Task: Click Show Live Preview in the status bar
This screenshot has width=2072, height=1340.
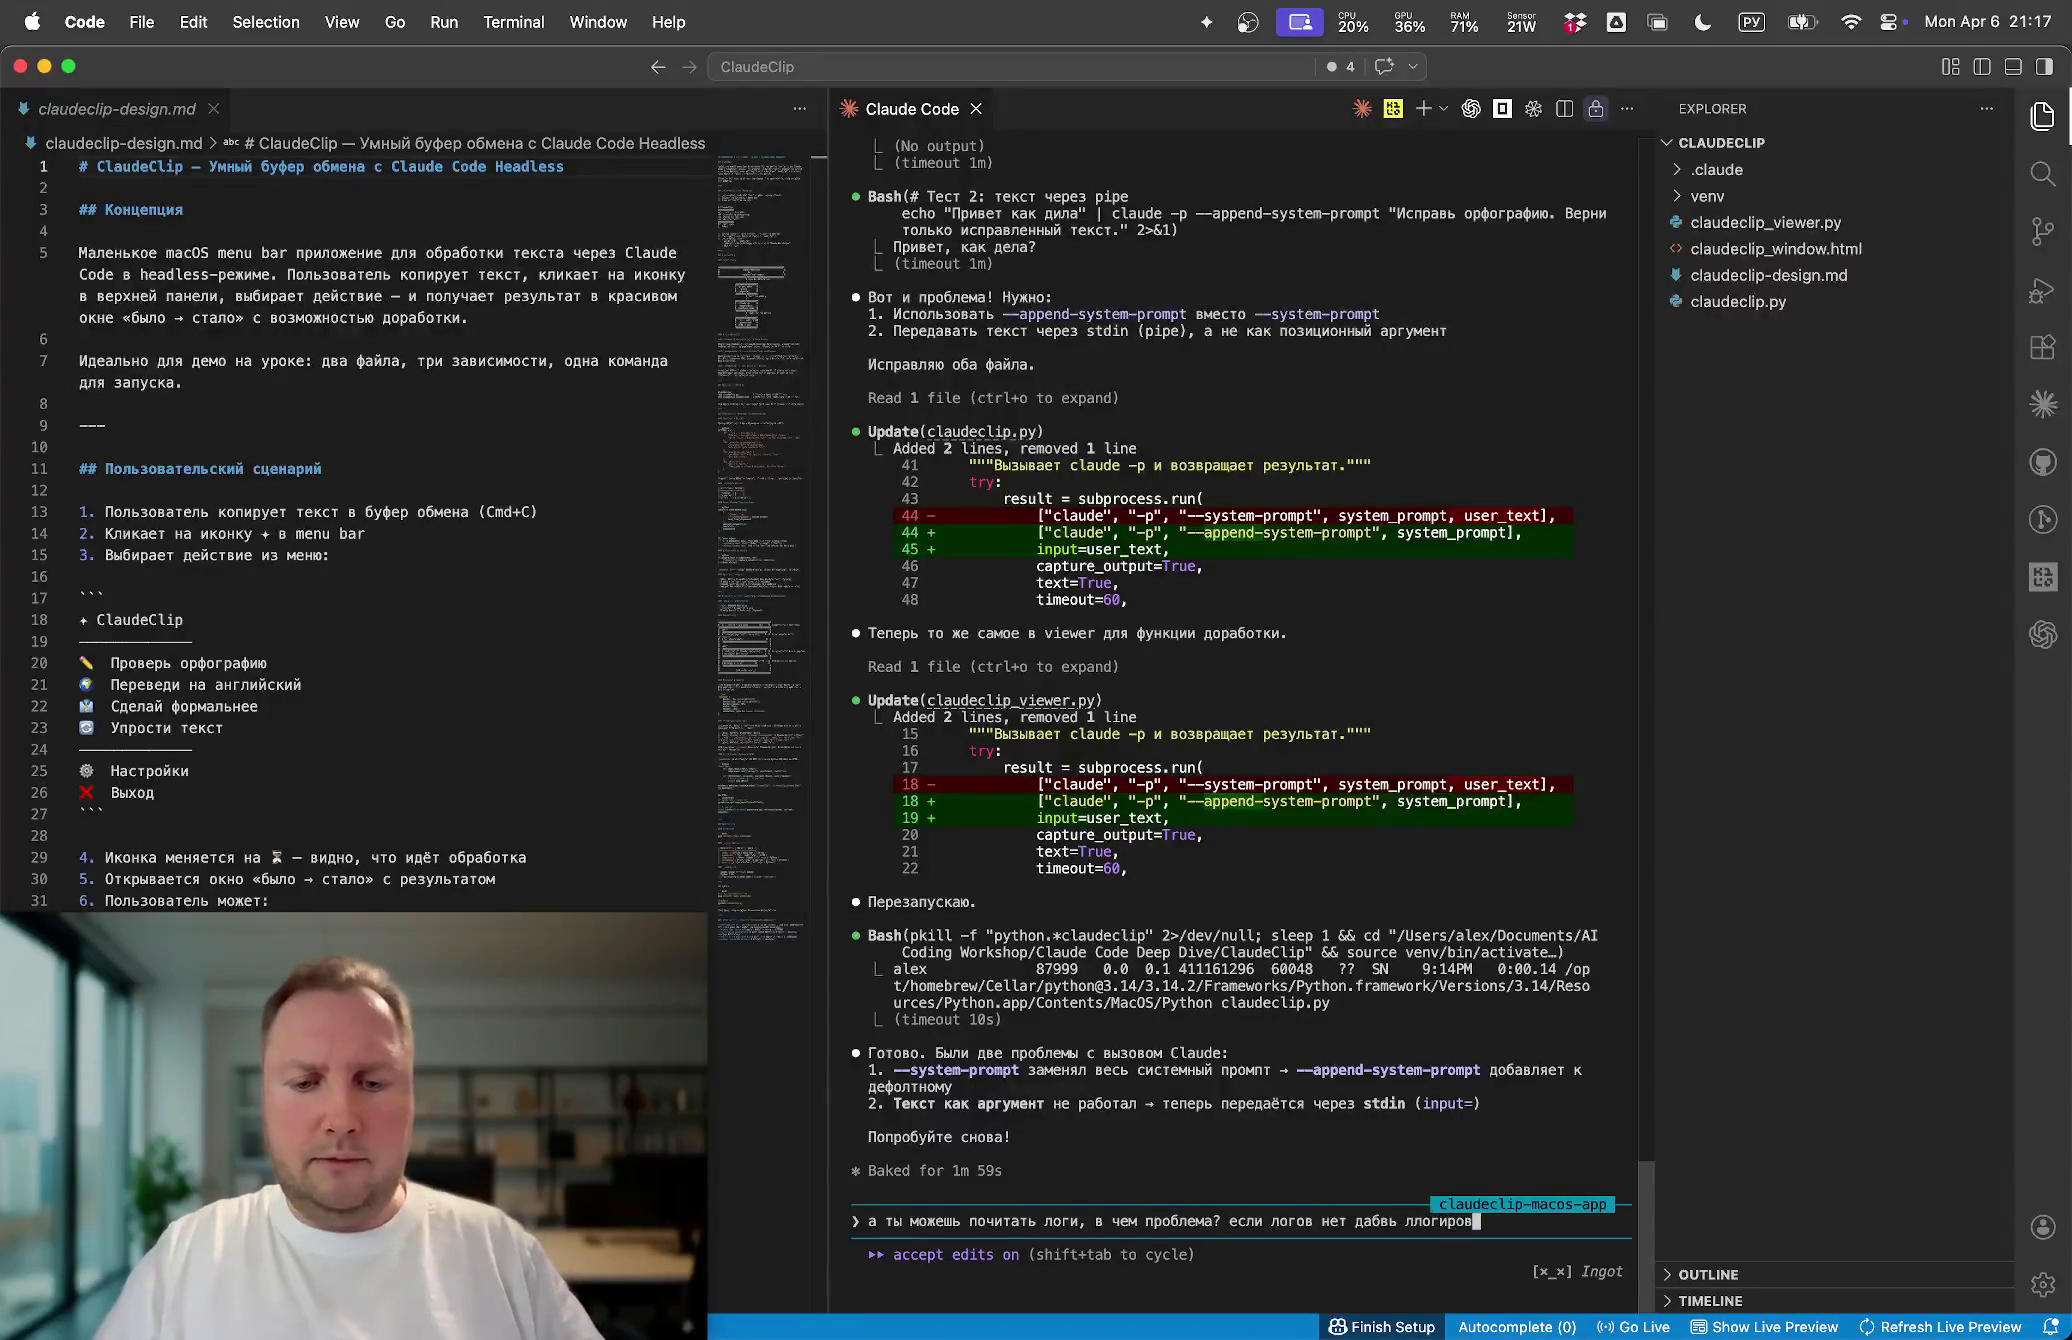Action: [1764, 1327]
